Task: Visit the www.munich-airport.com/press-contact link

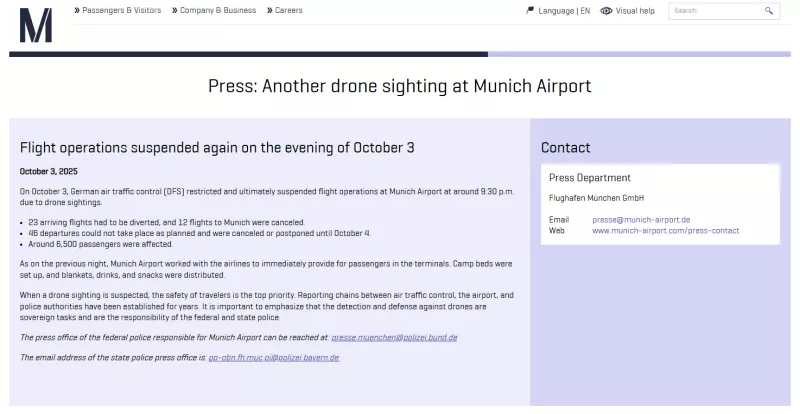Action: pos(665,230)
